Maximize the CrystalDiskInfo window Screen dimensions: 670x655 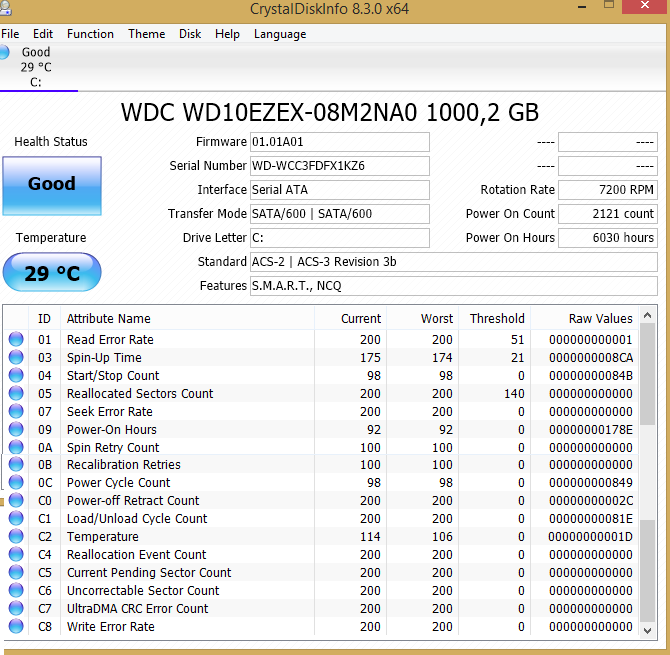609,5
